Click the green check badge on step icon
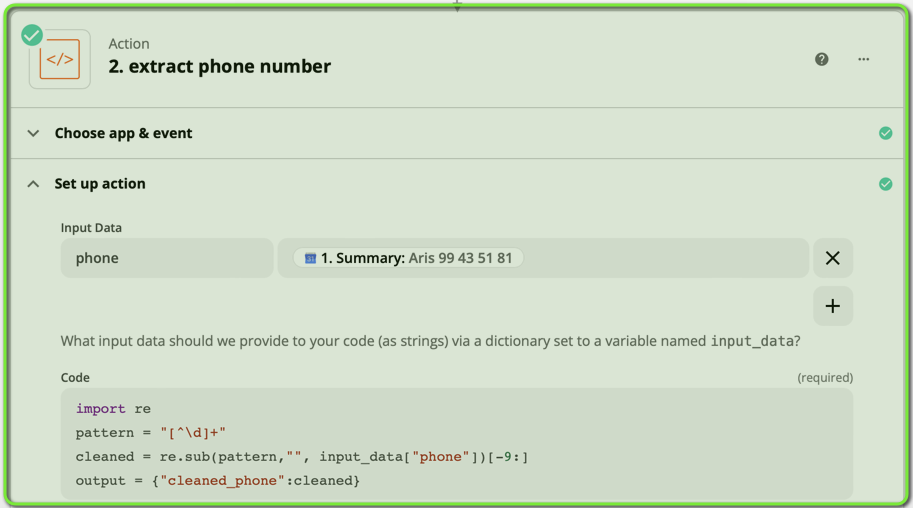 coord(32,36)
